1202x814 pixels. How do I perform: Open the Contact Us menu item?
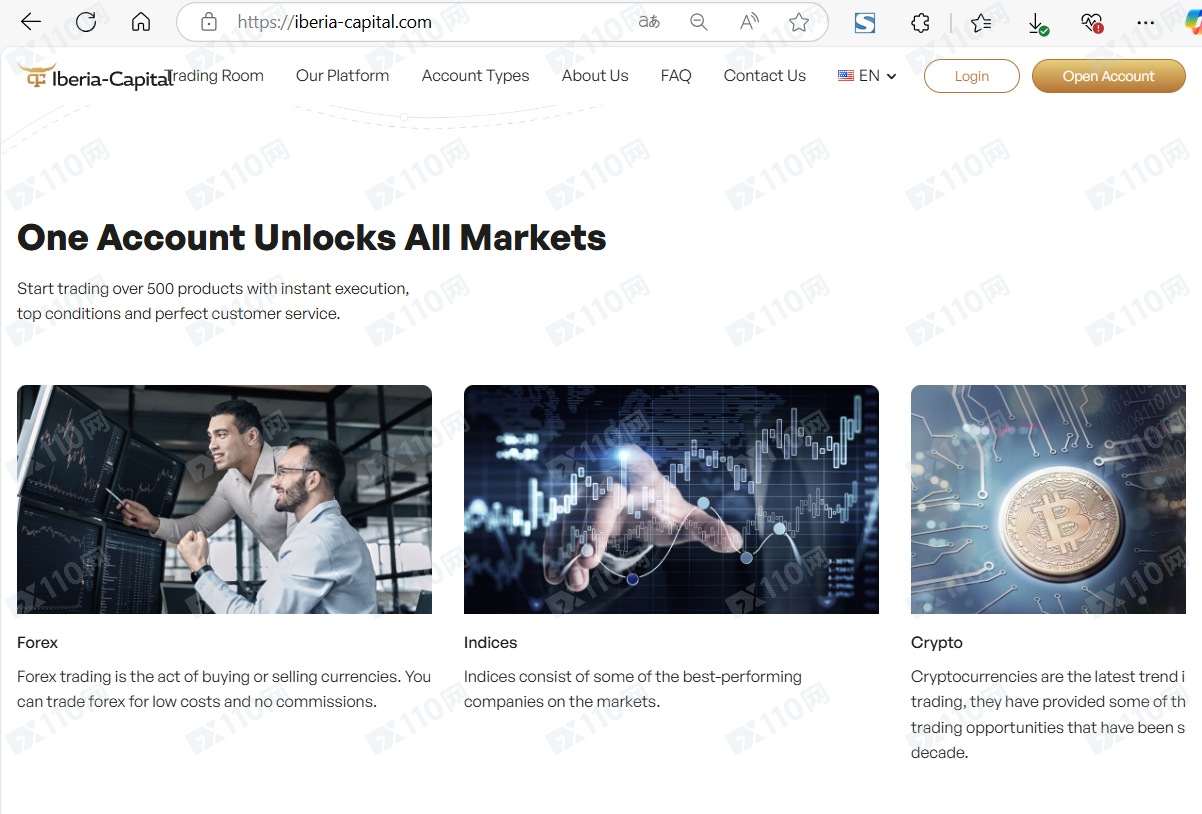pos(765,75)
